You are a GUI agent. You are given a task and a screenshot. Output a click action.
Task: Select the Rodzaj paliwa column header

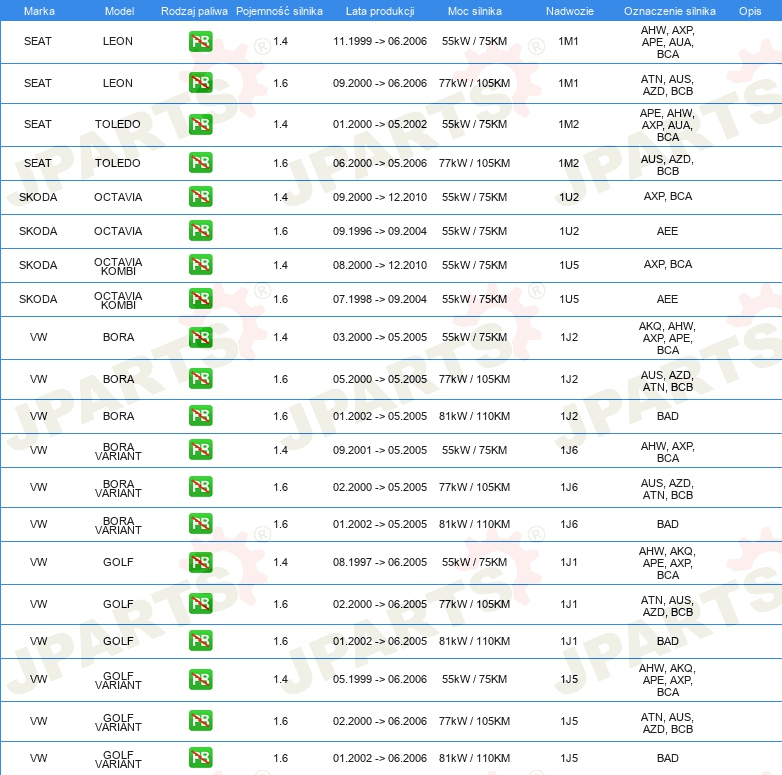point(194,11)
